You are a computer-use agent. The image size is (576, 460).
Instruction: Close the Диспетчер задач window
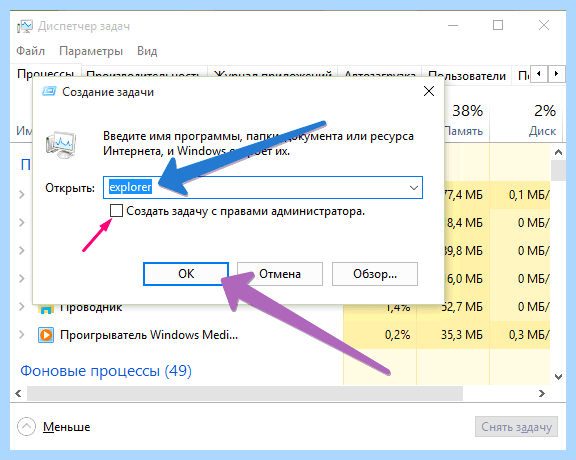pos(544,25)
